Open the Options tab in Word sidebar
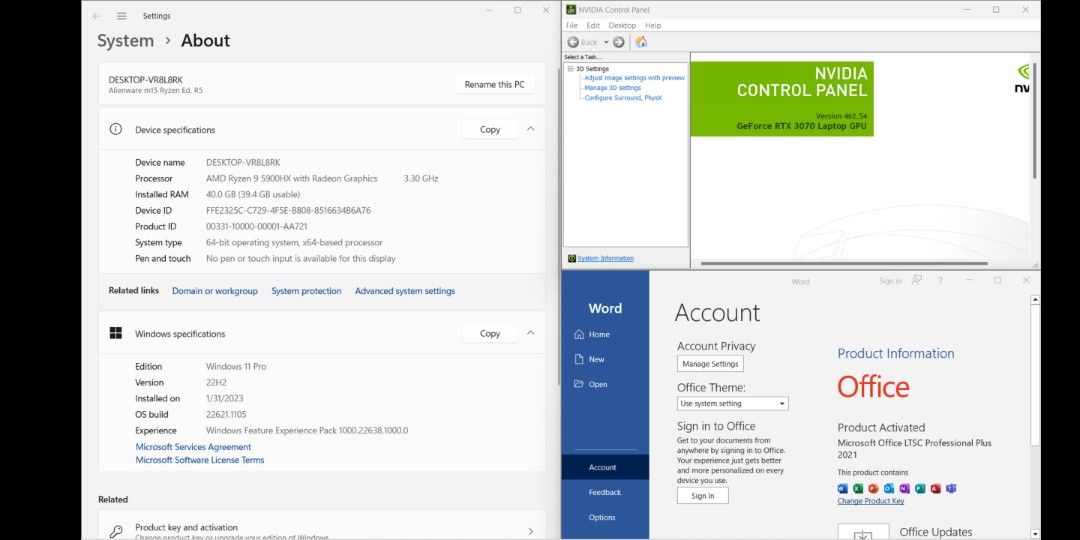 click(x=602, y=517)
